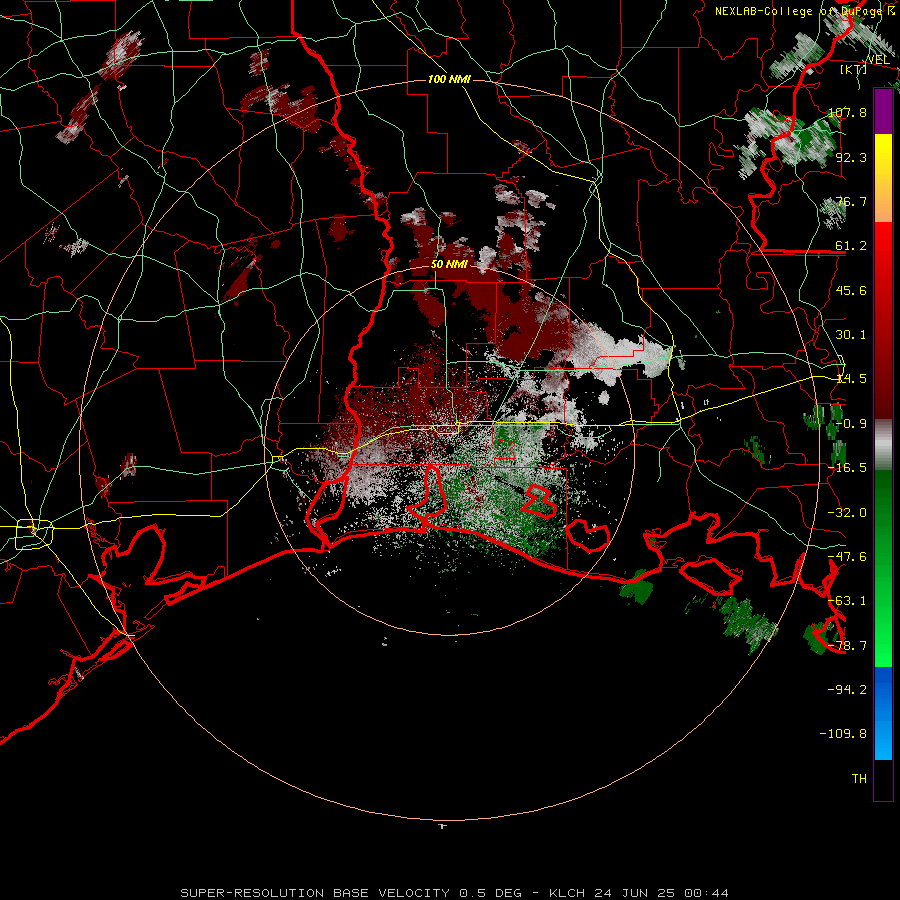The height and width of the screenshot is (900, 900).
Task: Click the -109.8 value on the velocity scale
Action: tap(843, 734)
